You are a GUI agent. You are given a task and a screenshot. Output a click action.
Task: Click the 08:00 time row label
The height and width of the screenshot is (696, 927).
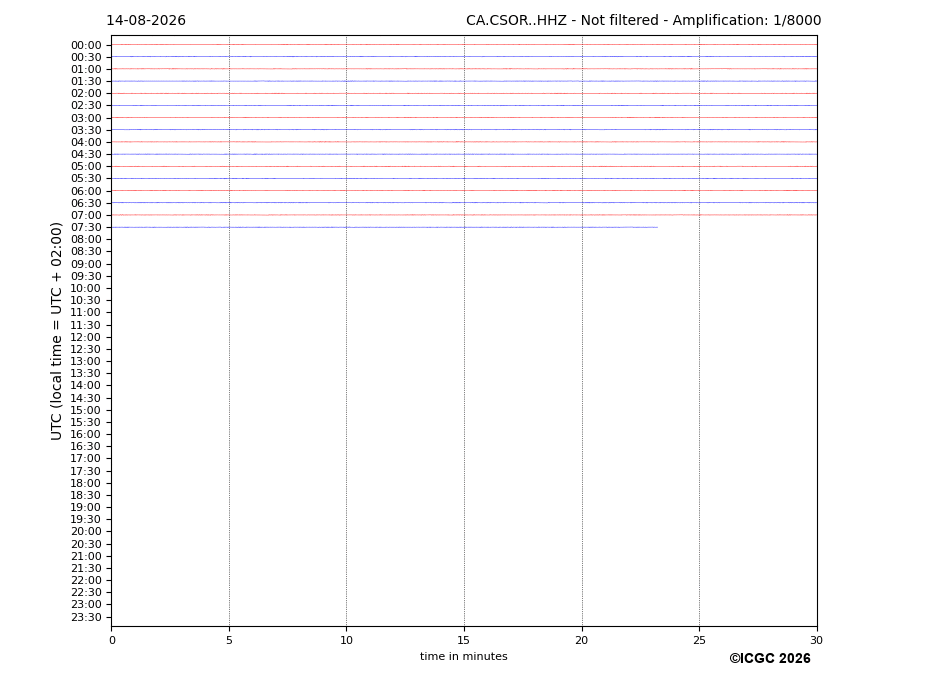point(86,239)
